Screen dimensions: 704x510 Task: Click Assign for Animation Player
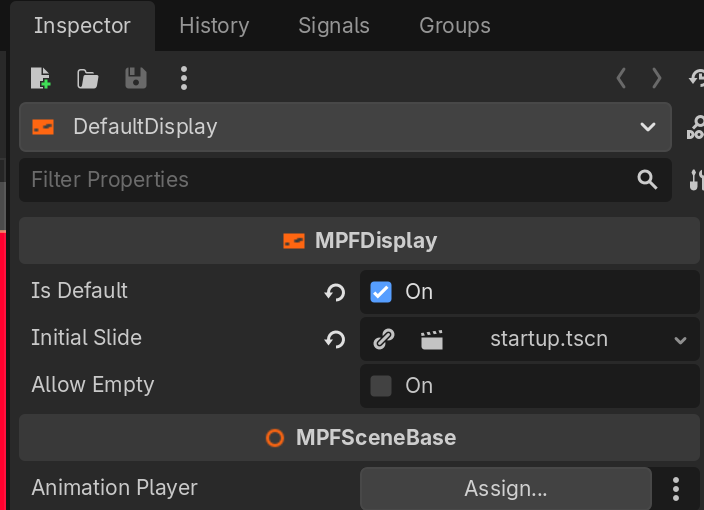click(x=505, y=488)
